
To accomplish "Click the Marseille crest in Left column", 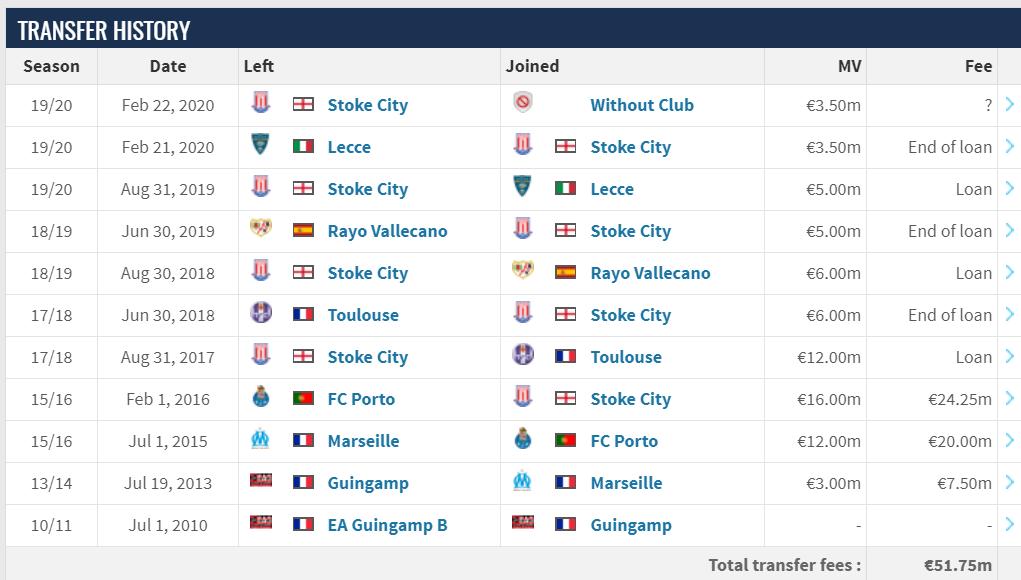I will click(260, 440).
